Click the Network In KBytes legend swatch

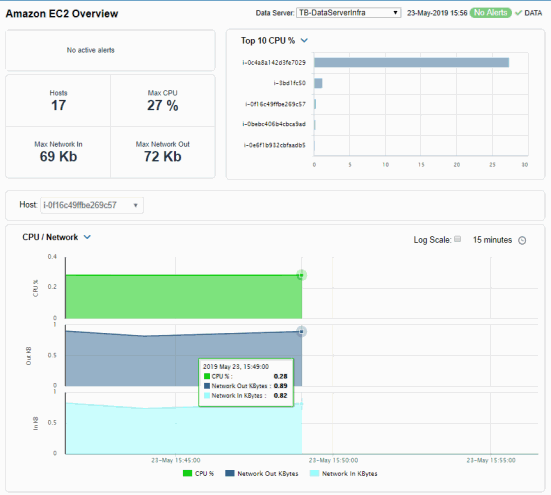(315, 474)
